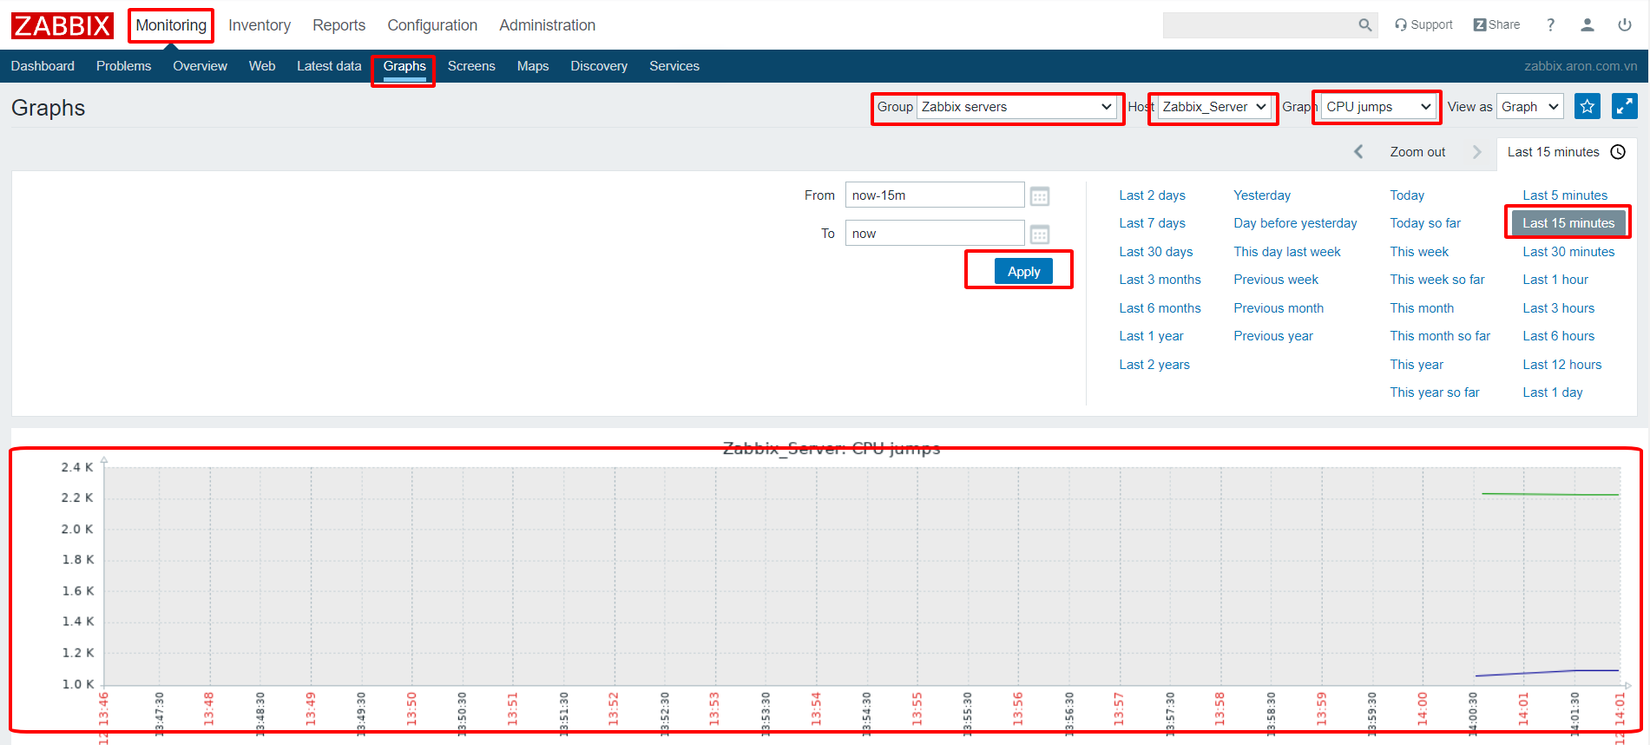
Task: Open the Help question mark icon
Action: [1551, 25]
